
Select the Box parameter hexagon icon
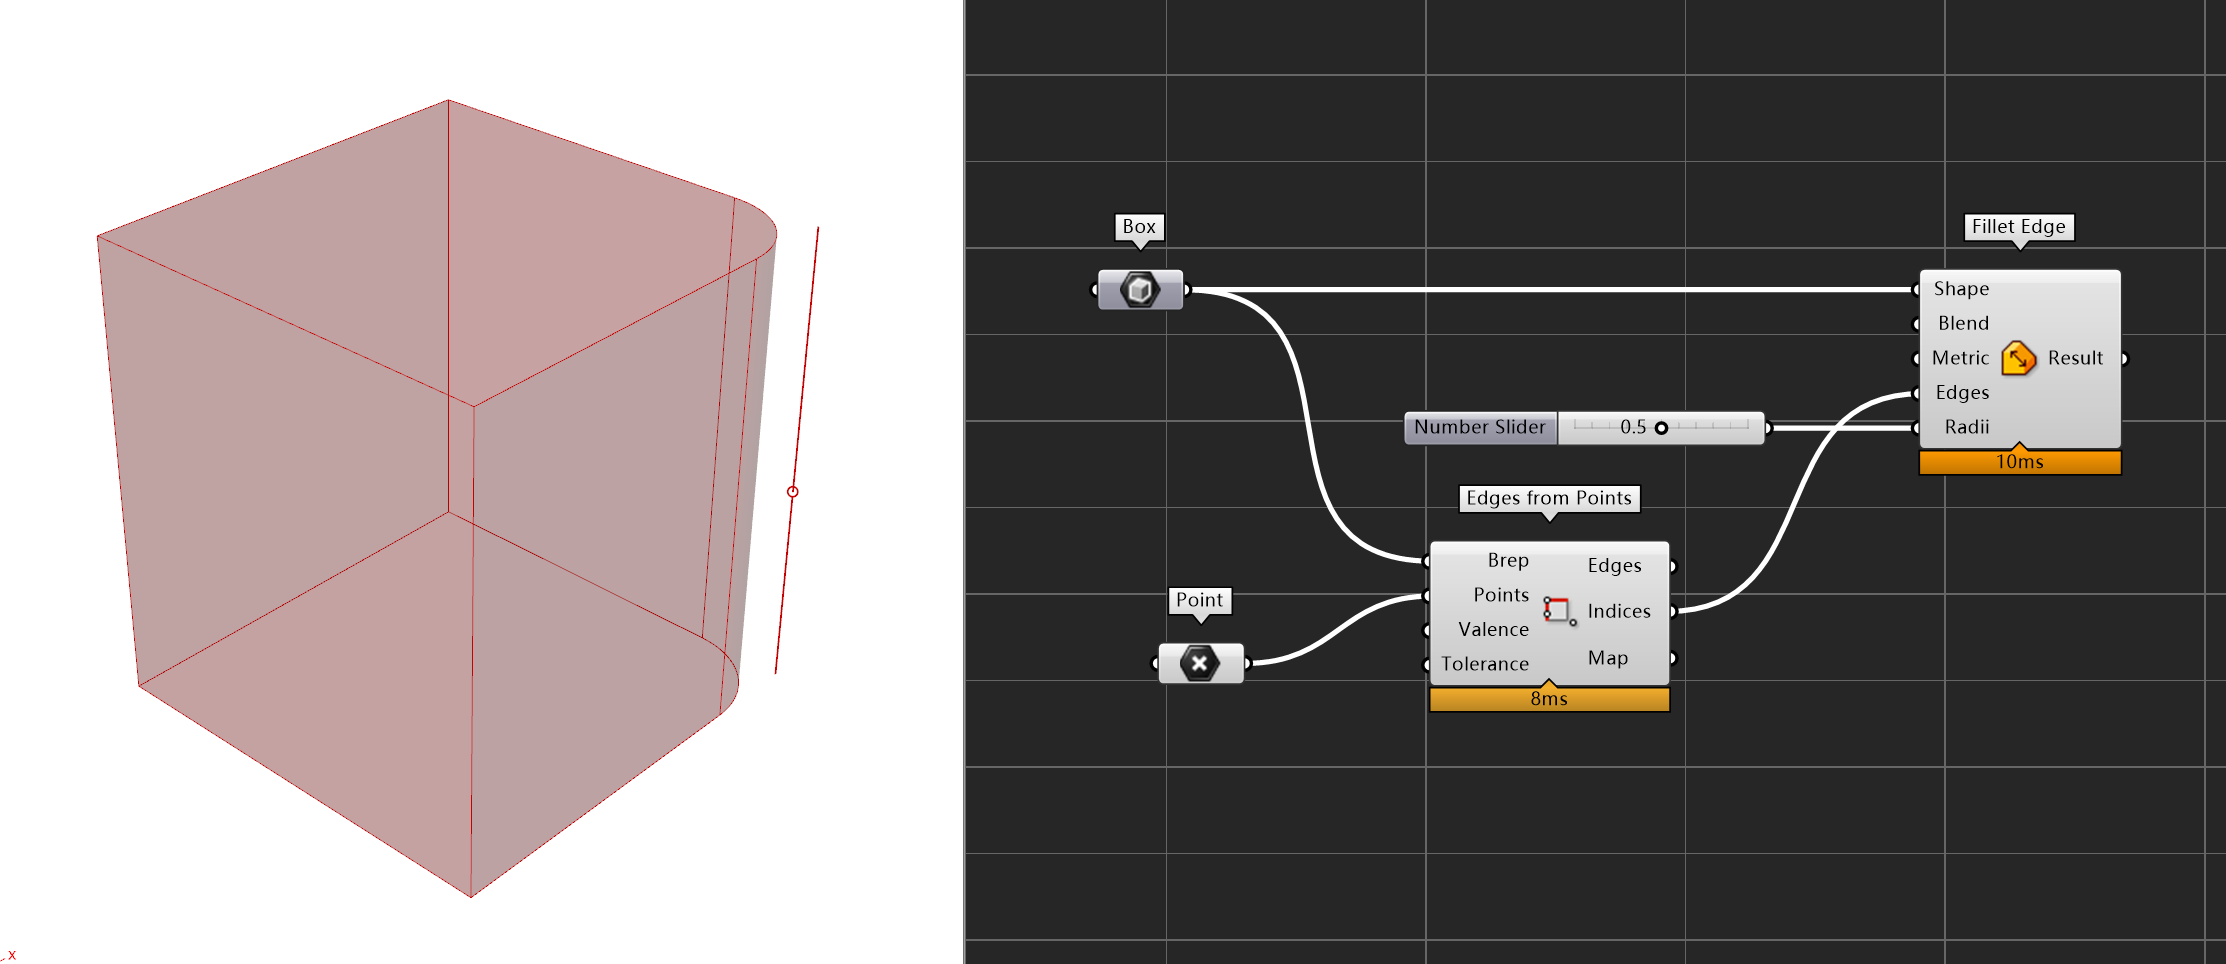(1139, 290)
